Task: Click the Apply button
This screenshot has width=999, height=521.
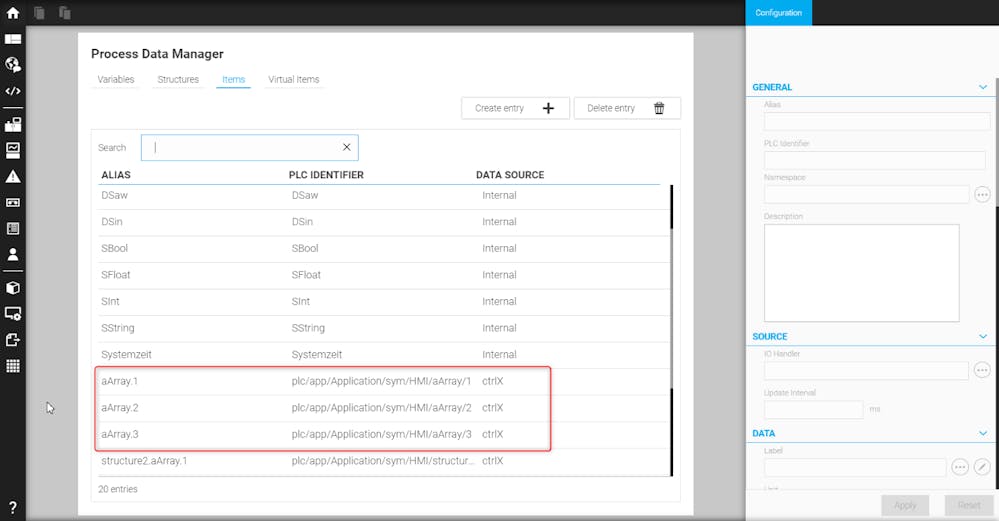Action: [x=905, y=505]
